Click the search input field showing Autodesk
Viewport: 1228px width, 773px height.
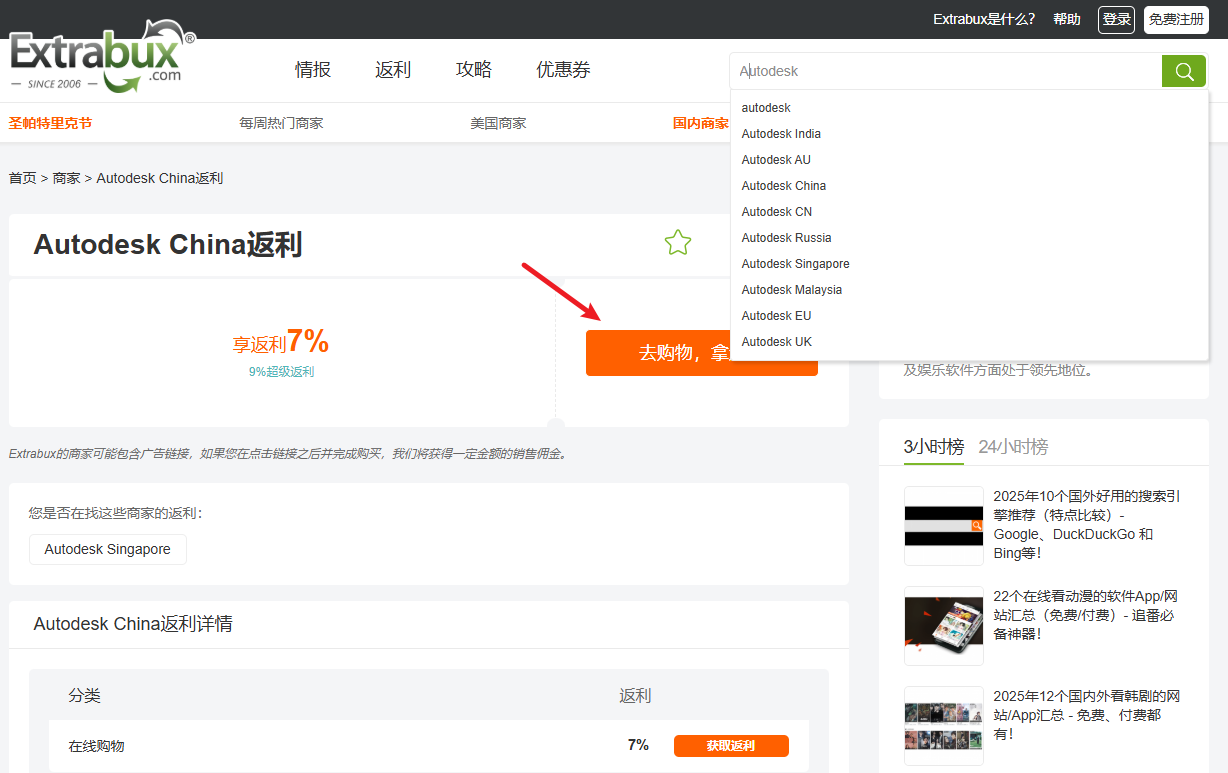900,71
